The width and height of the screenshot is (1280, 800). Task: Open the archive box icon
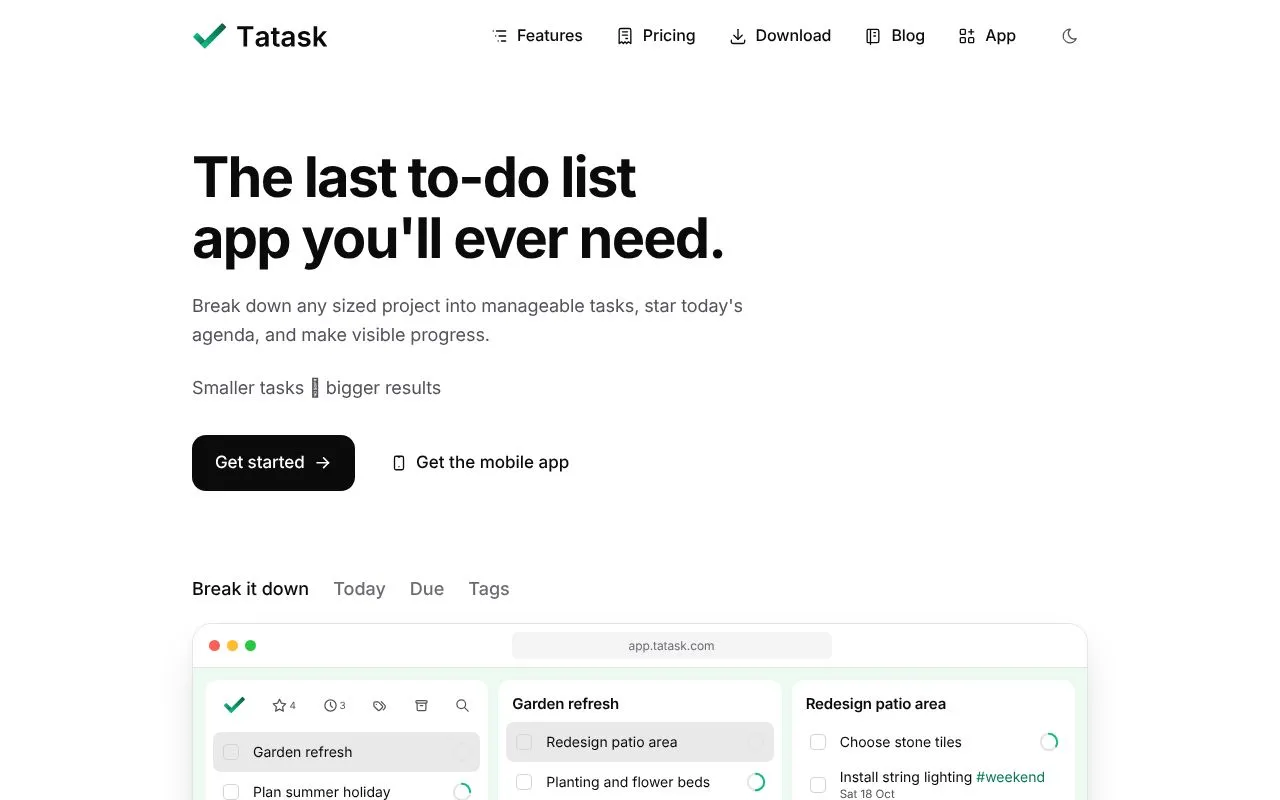[x=421, y=705]
